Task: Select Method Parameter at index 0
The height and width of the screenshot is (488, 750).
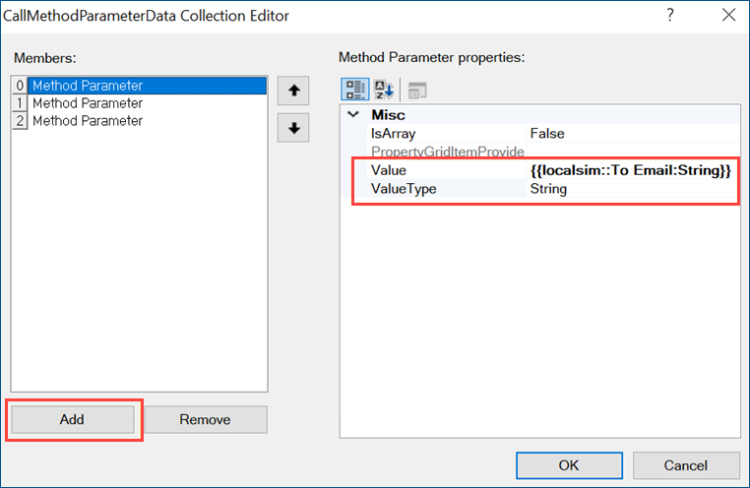Action: (87, 86)
